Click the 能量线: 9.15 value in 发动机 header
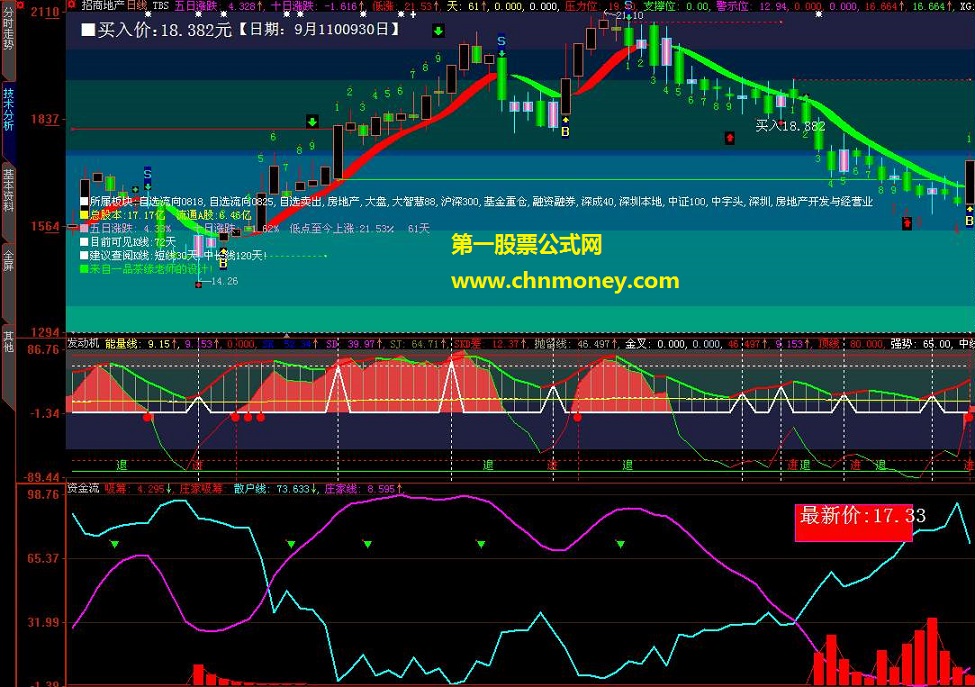Viewport: 975px width, 687px height. click(x=141, y=343)
